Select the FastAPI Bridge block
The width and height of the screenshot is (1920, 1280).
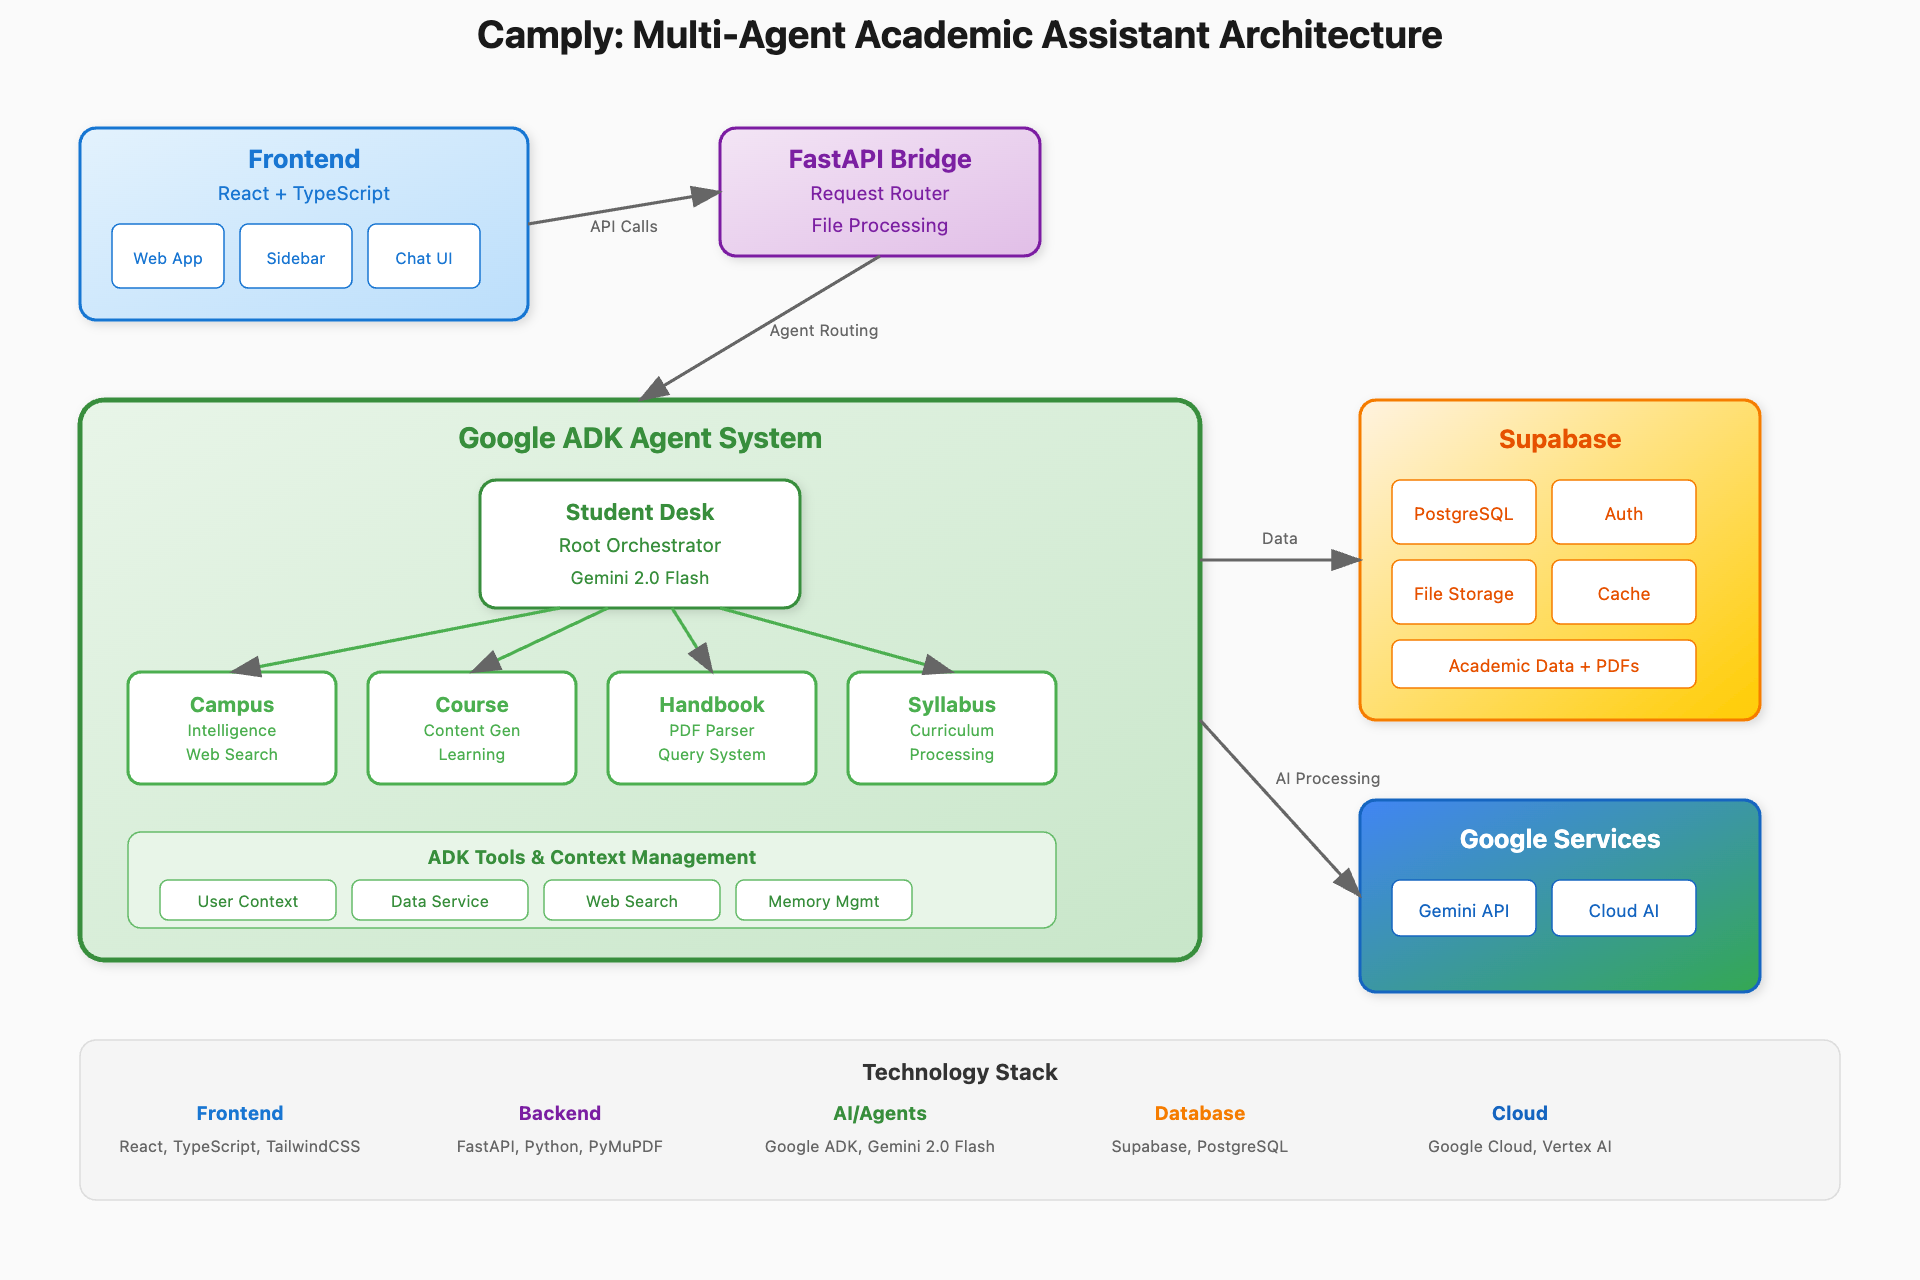pyautogui.click(x=880, y=192)
